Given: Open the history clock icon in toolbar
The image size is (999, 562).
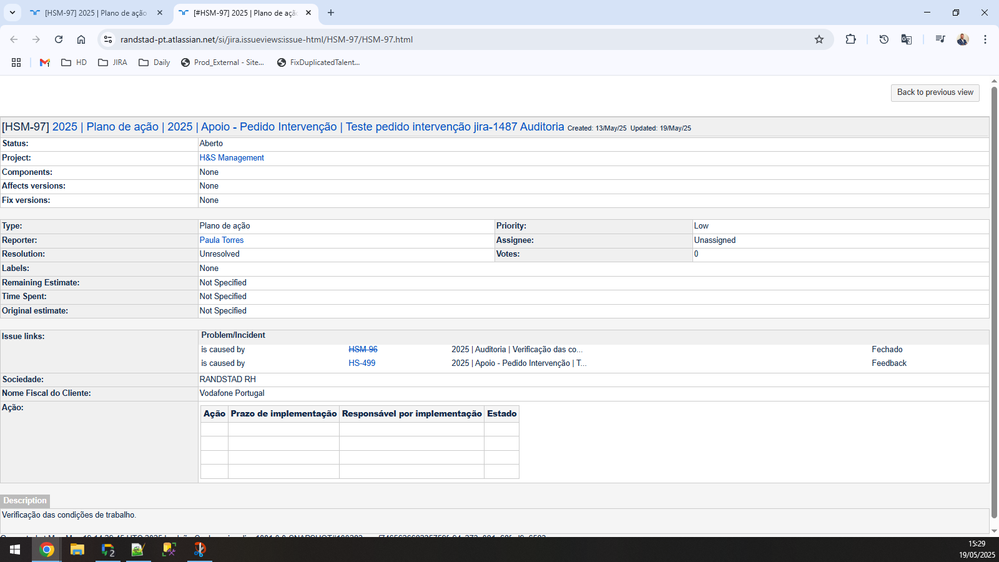Looking at the screenshot, I should 884,40.
